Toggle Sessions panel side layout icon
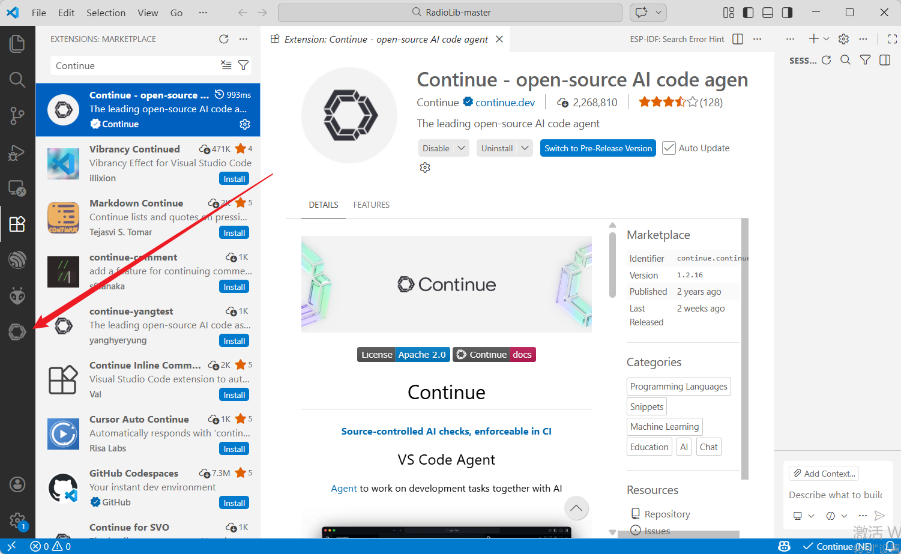901x554 pixels. pyautogui.click(x=884, y=60)
